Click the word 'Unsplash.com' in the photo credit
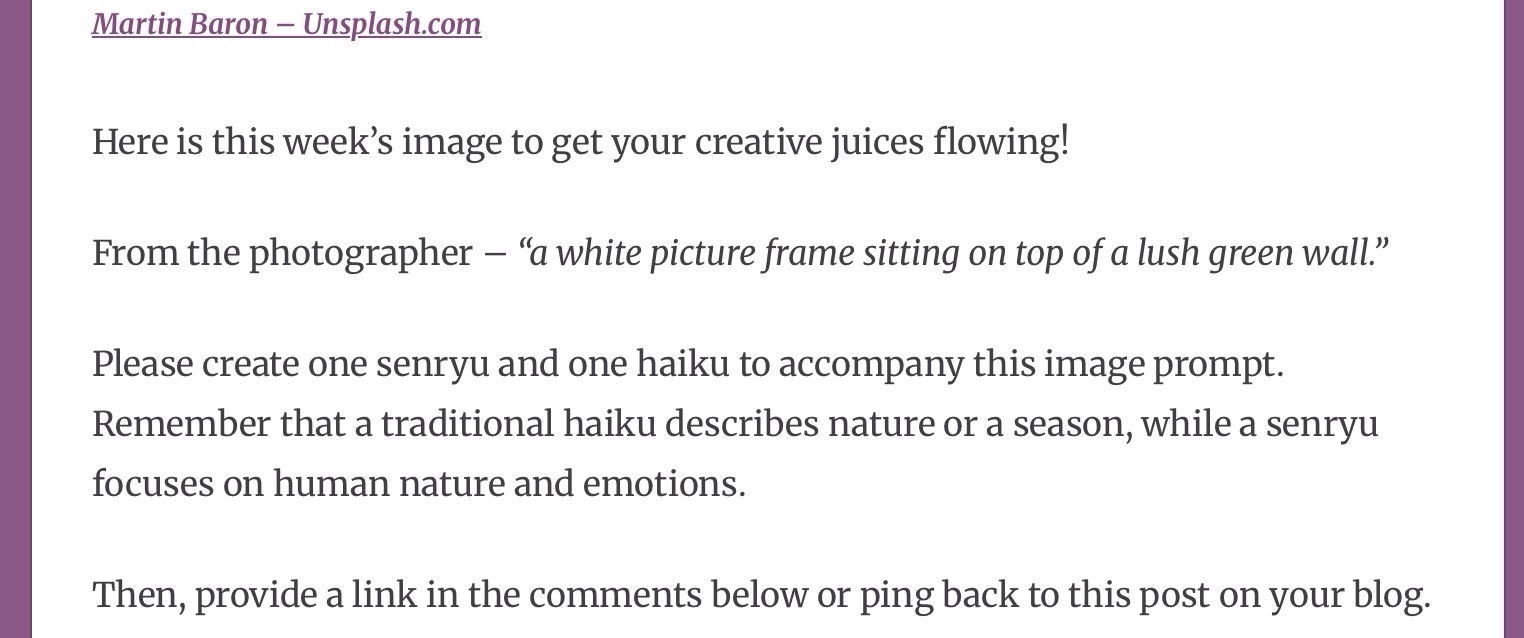This screenshot has width=1524, height=638. tap(391, 24)
